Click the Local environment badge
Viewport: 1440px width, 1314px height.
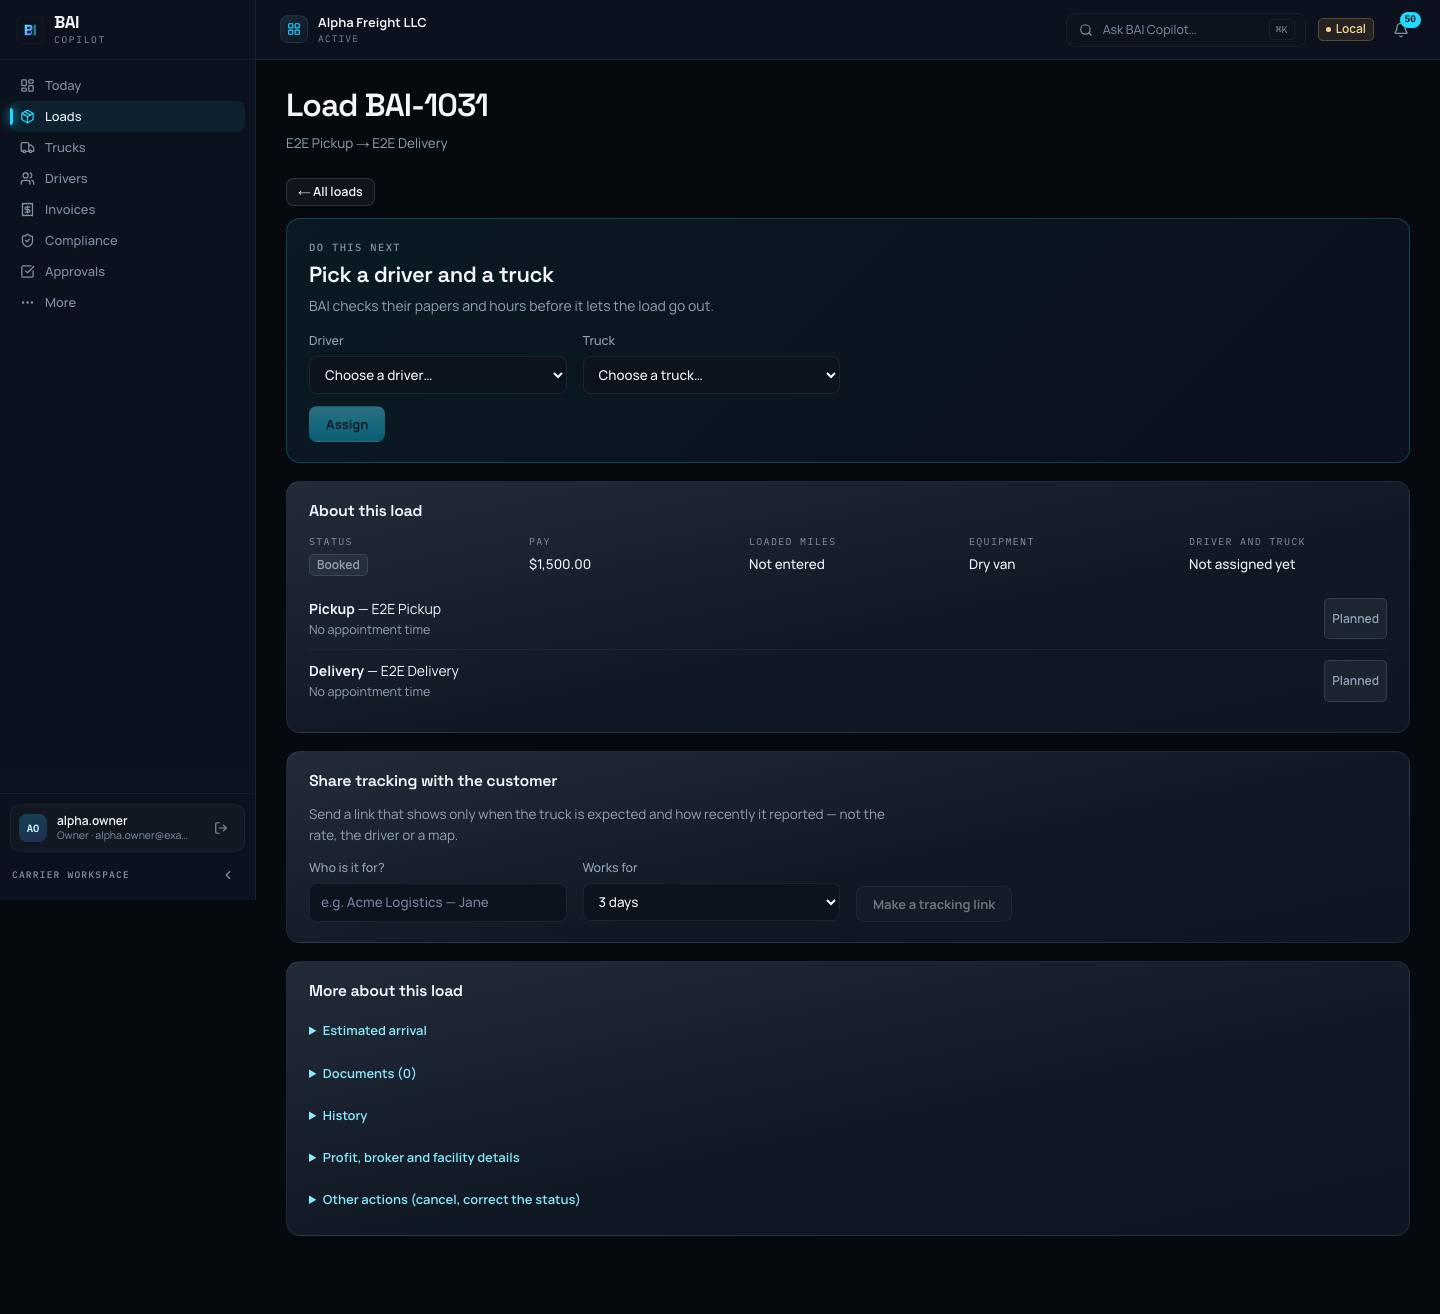pyautogui.click(x=1346, y=29)
